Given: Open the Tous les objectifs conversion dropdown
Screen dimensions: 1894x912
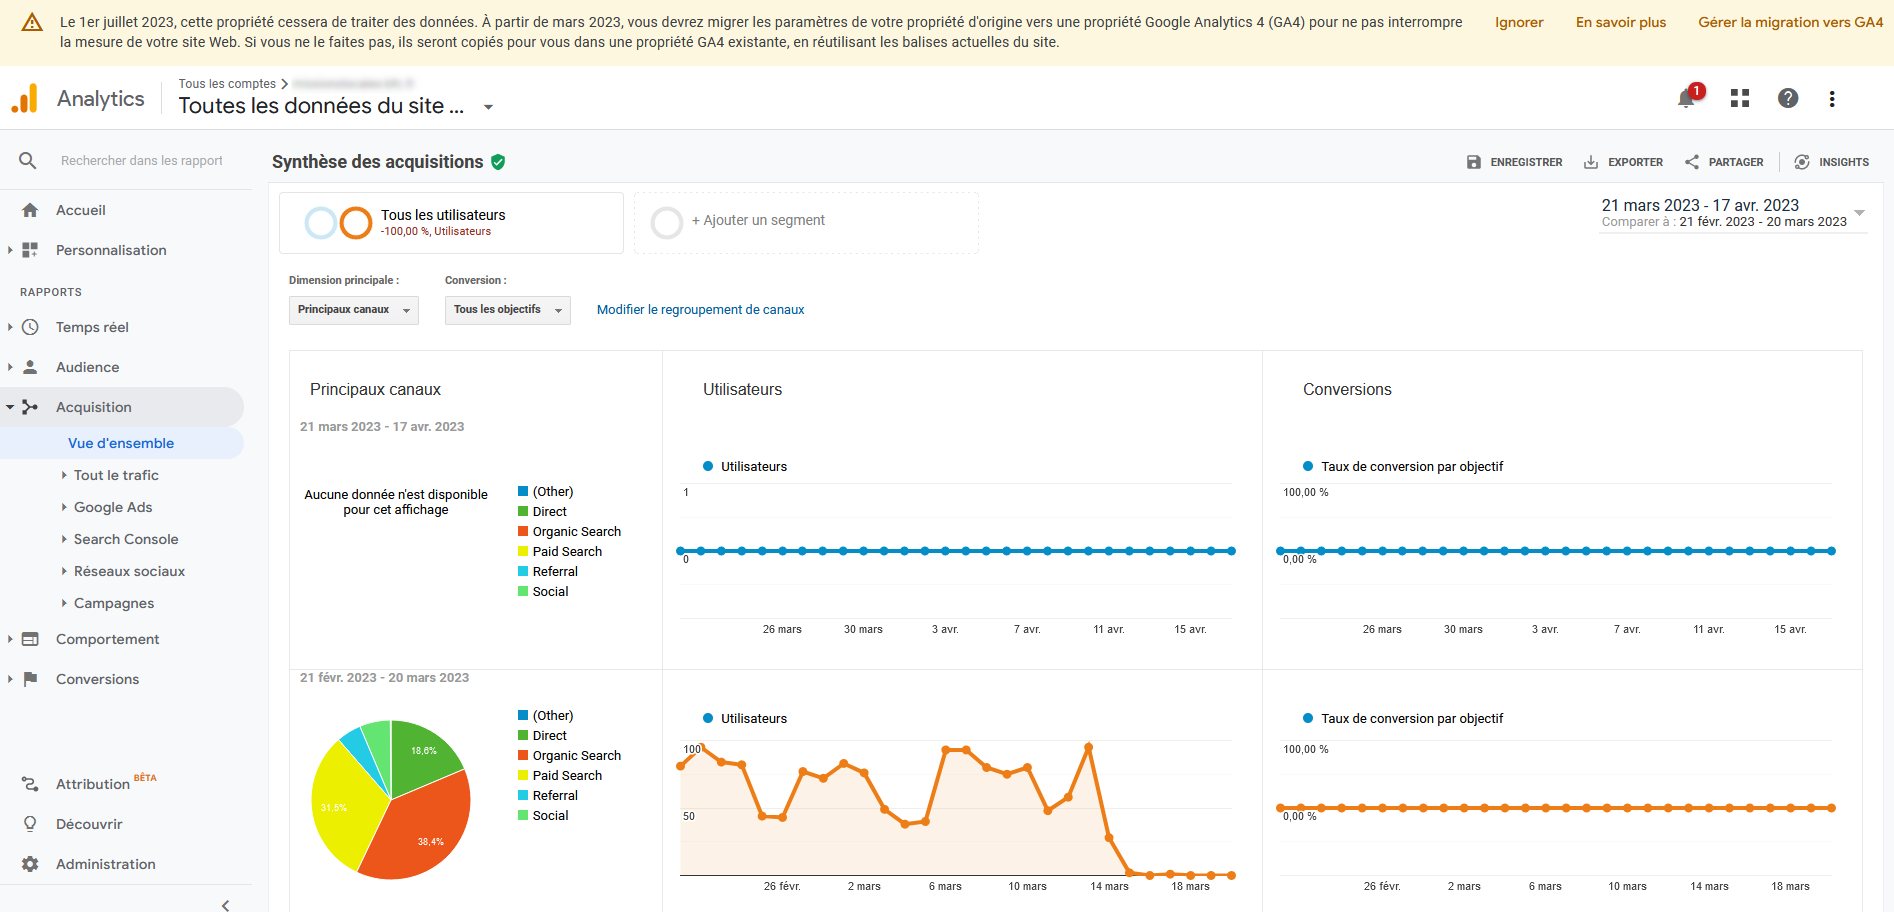Looking at the screenshot, I should point(508,310).
